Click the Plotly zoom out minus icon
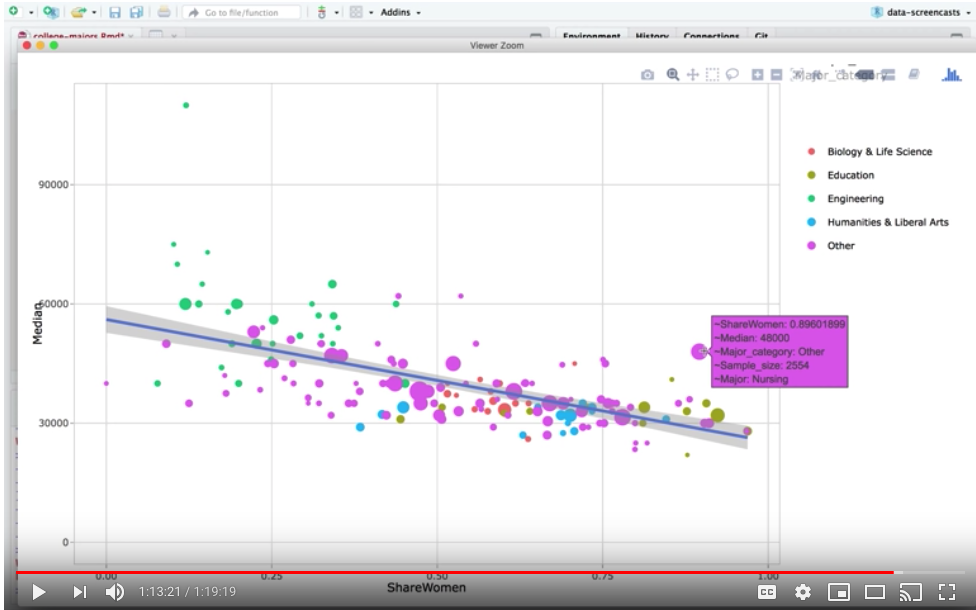The image size is (976, 610). pos(776,75)
